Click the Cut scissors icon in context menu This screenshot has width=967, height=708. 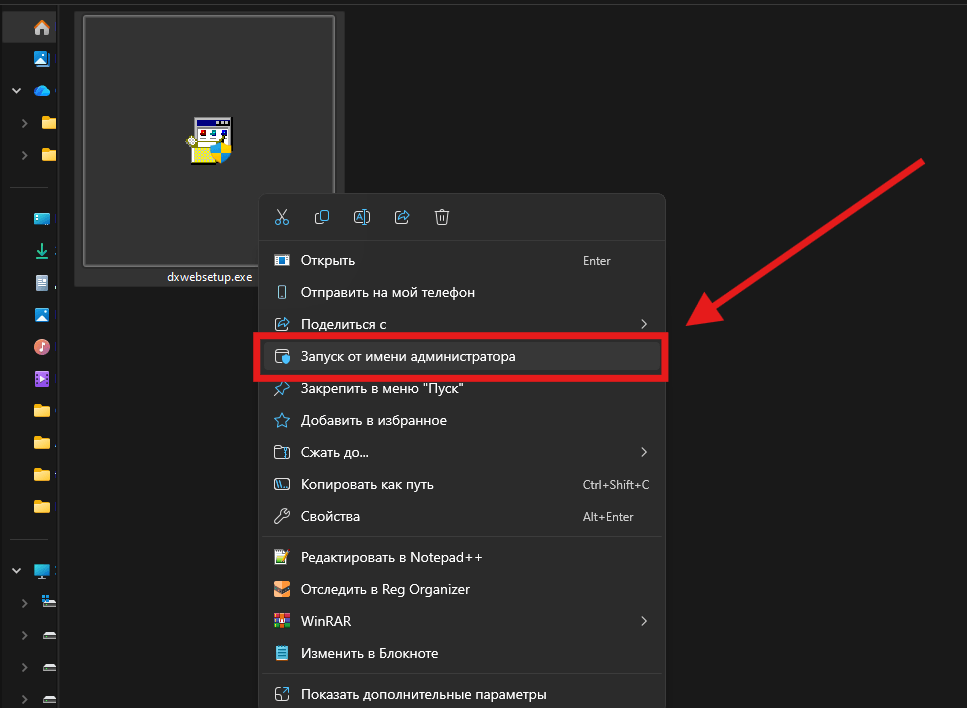coord(282,217)
